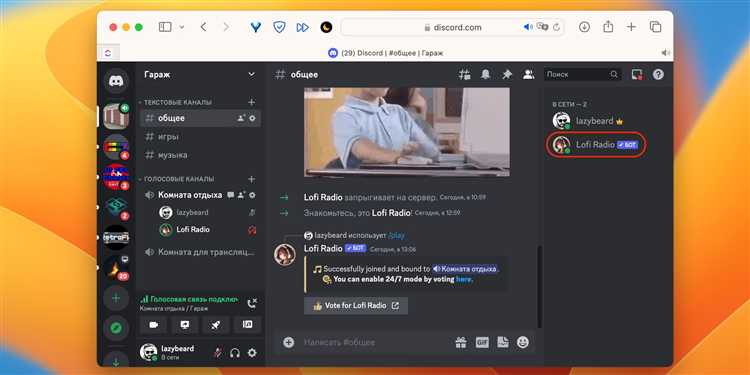Open server icon with badge 20
The height and width of the screenshot is (375, 750).
(x=116, y=267)
